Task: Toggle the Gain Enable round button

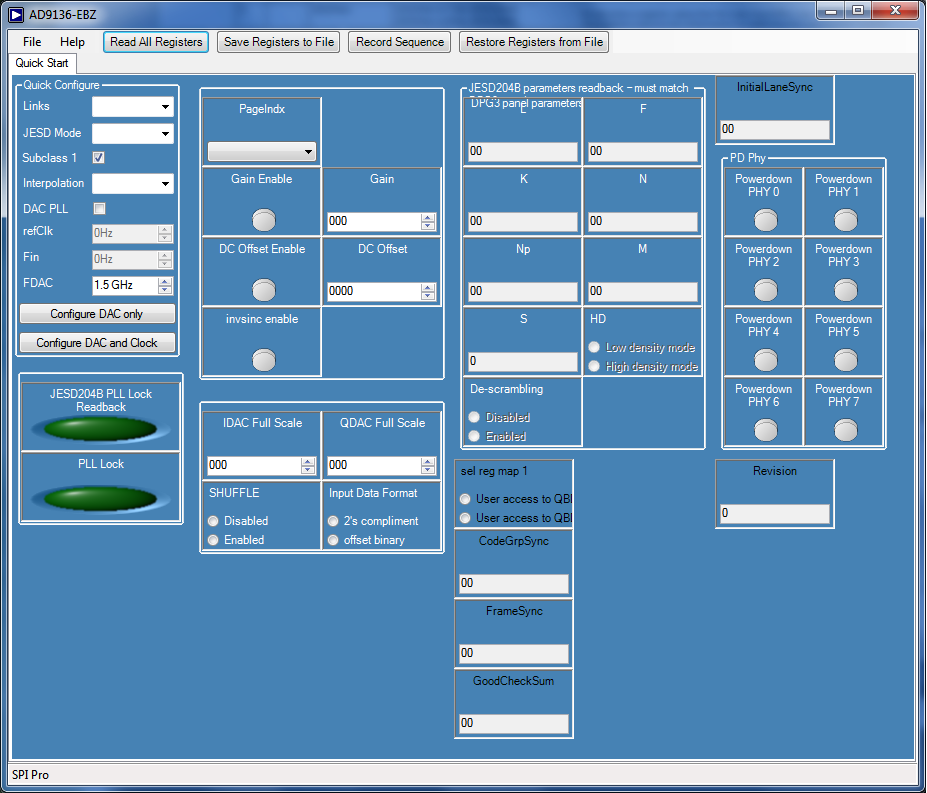Action: click(263, 220)
